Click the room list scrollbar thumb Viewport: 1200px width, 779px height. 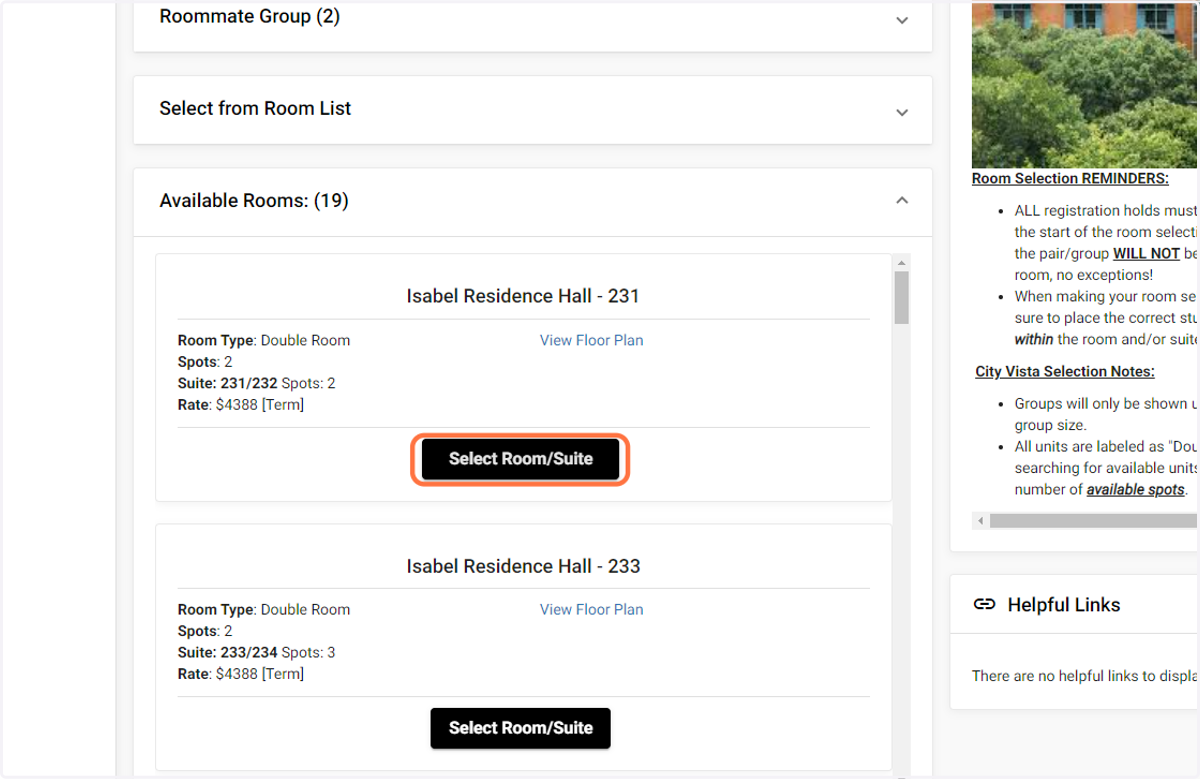tap(902, 298)
